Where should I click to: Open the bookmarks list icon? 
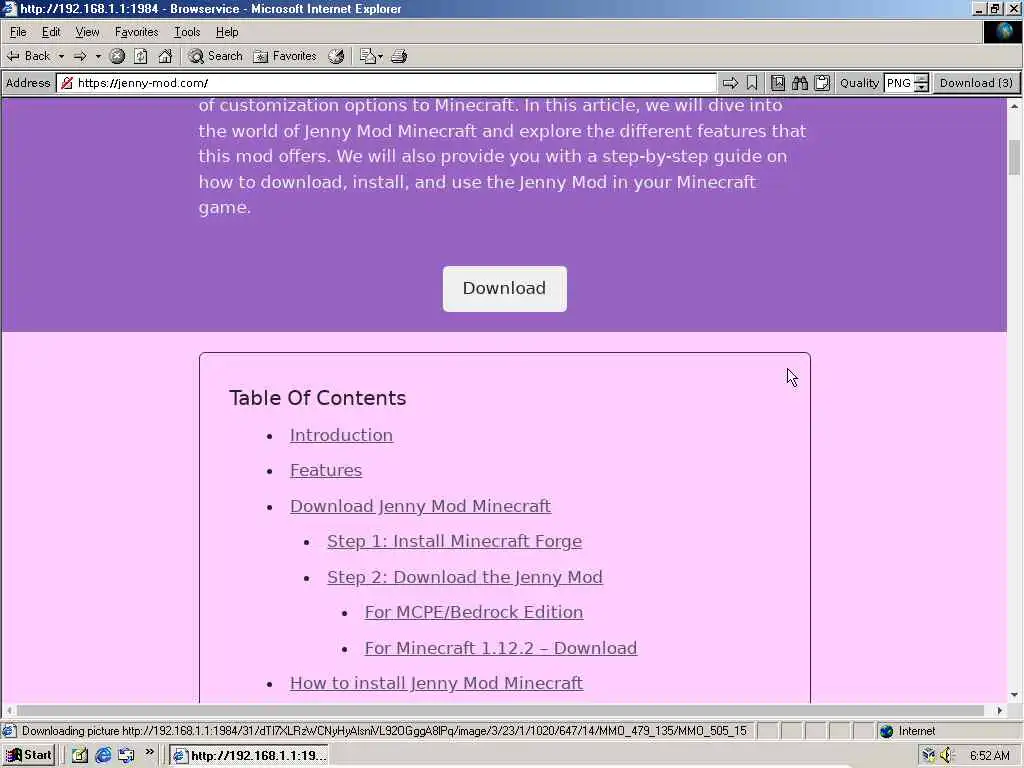tap(778, 83)
